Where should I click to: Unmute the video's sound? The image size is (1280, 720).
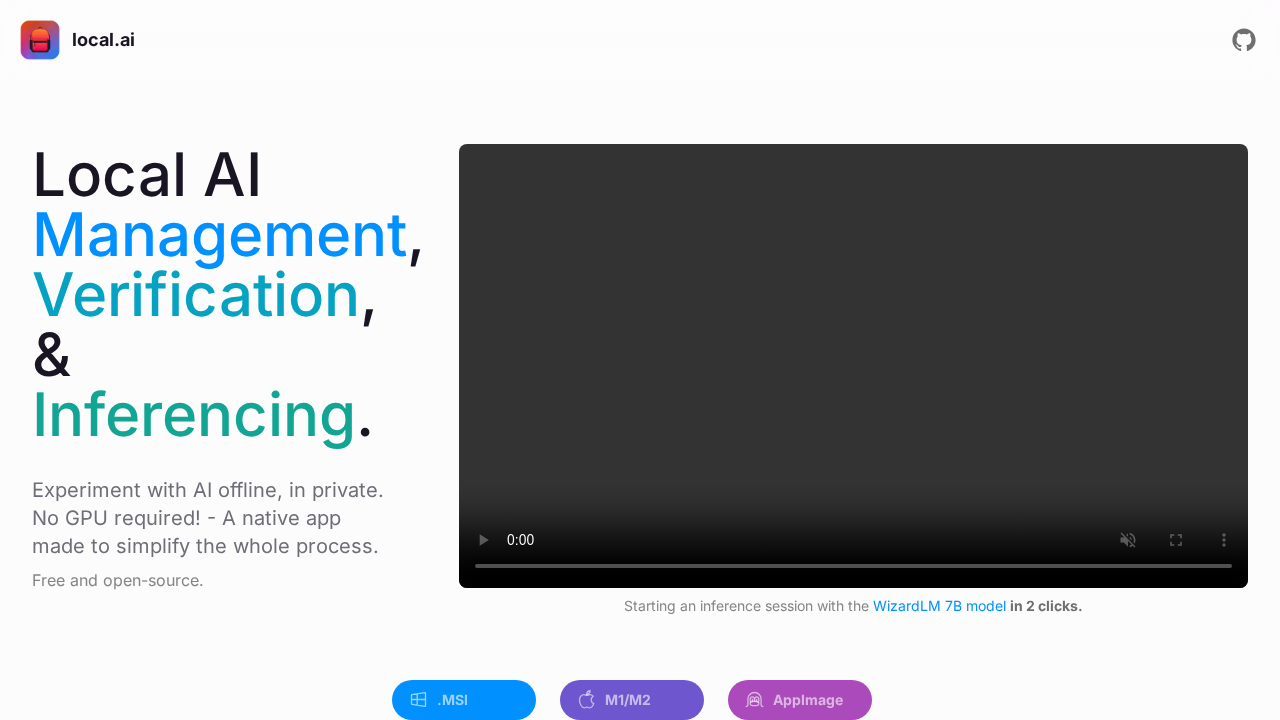(x=1128, y=540)
